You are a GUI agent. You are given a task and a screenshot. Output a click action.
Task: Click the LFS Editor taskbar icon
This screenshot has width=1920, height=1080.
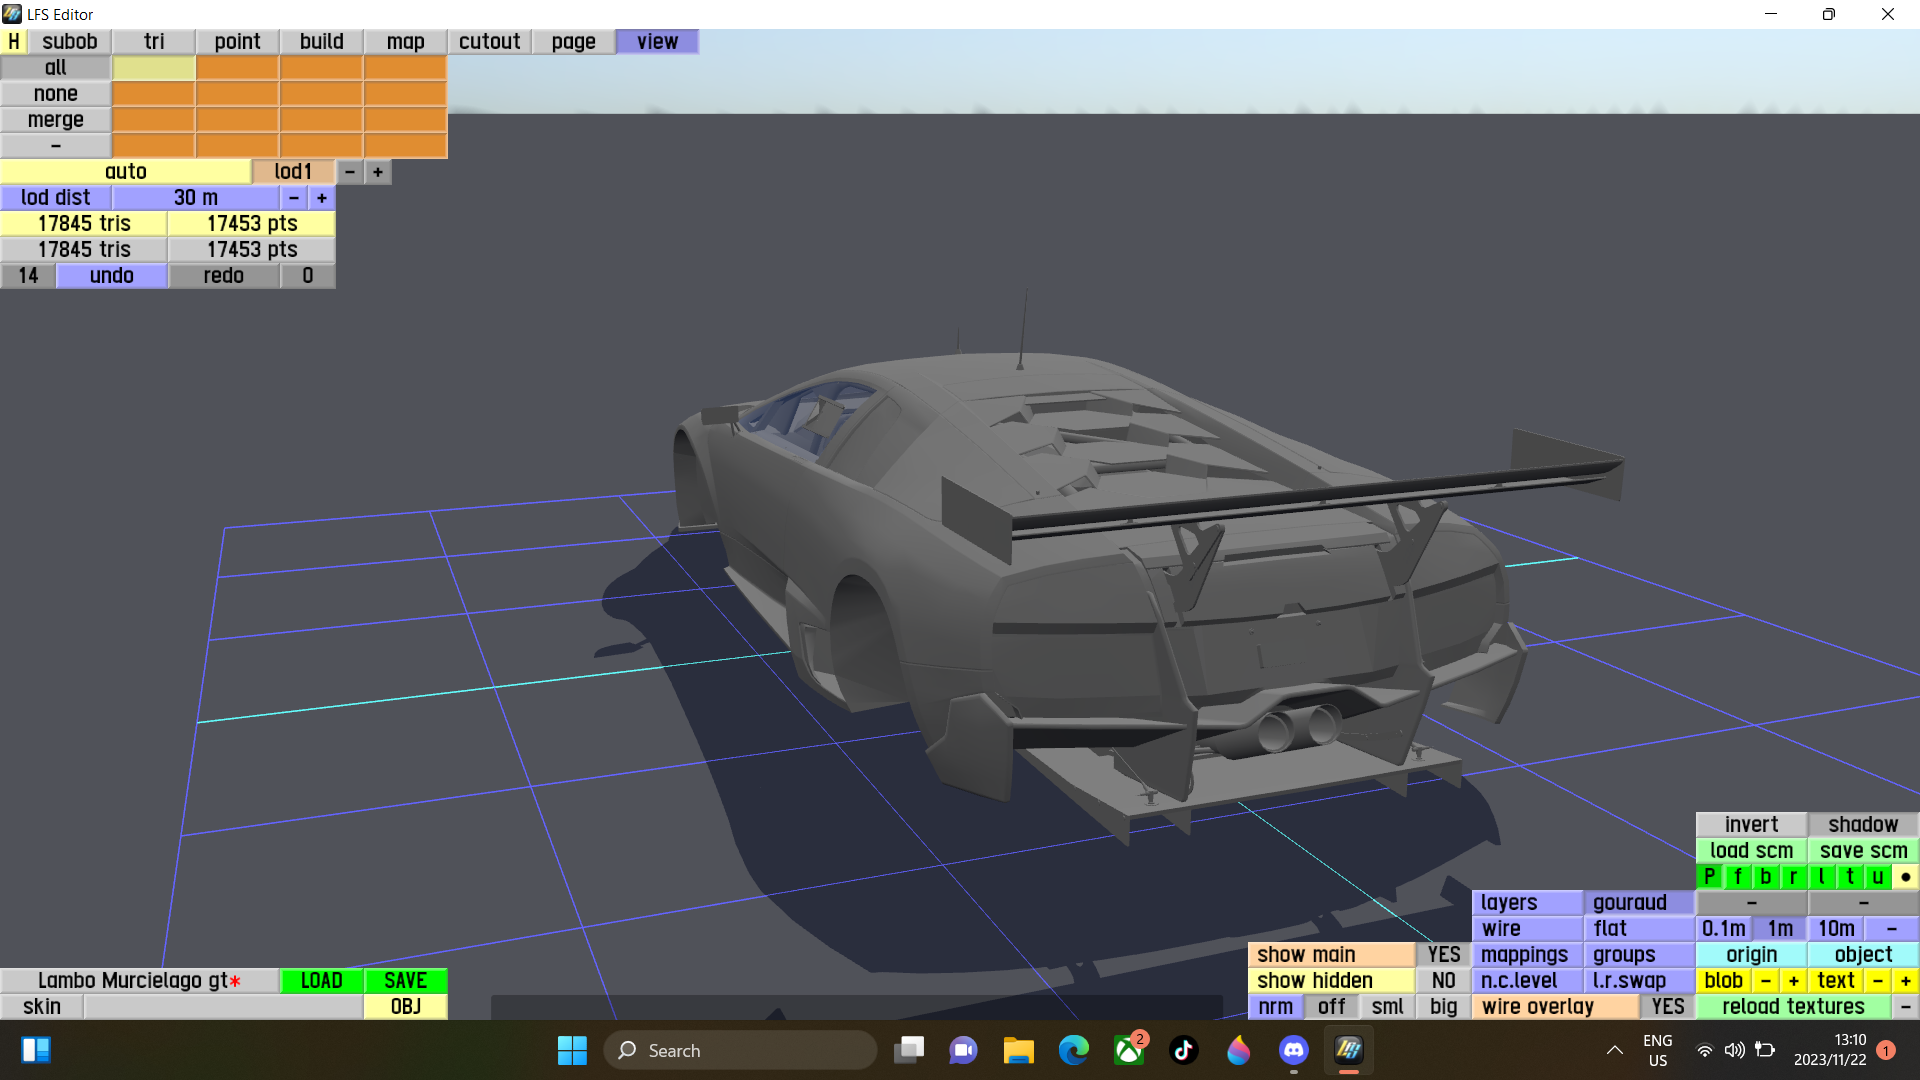pos(1348,1050)
